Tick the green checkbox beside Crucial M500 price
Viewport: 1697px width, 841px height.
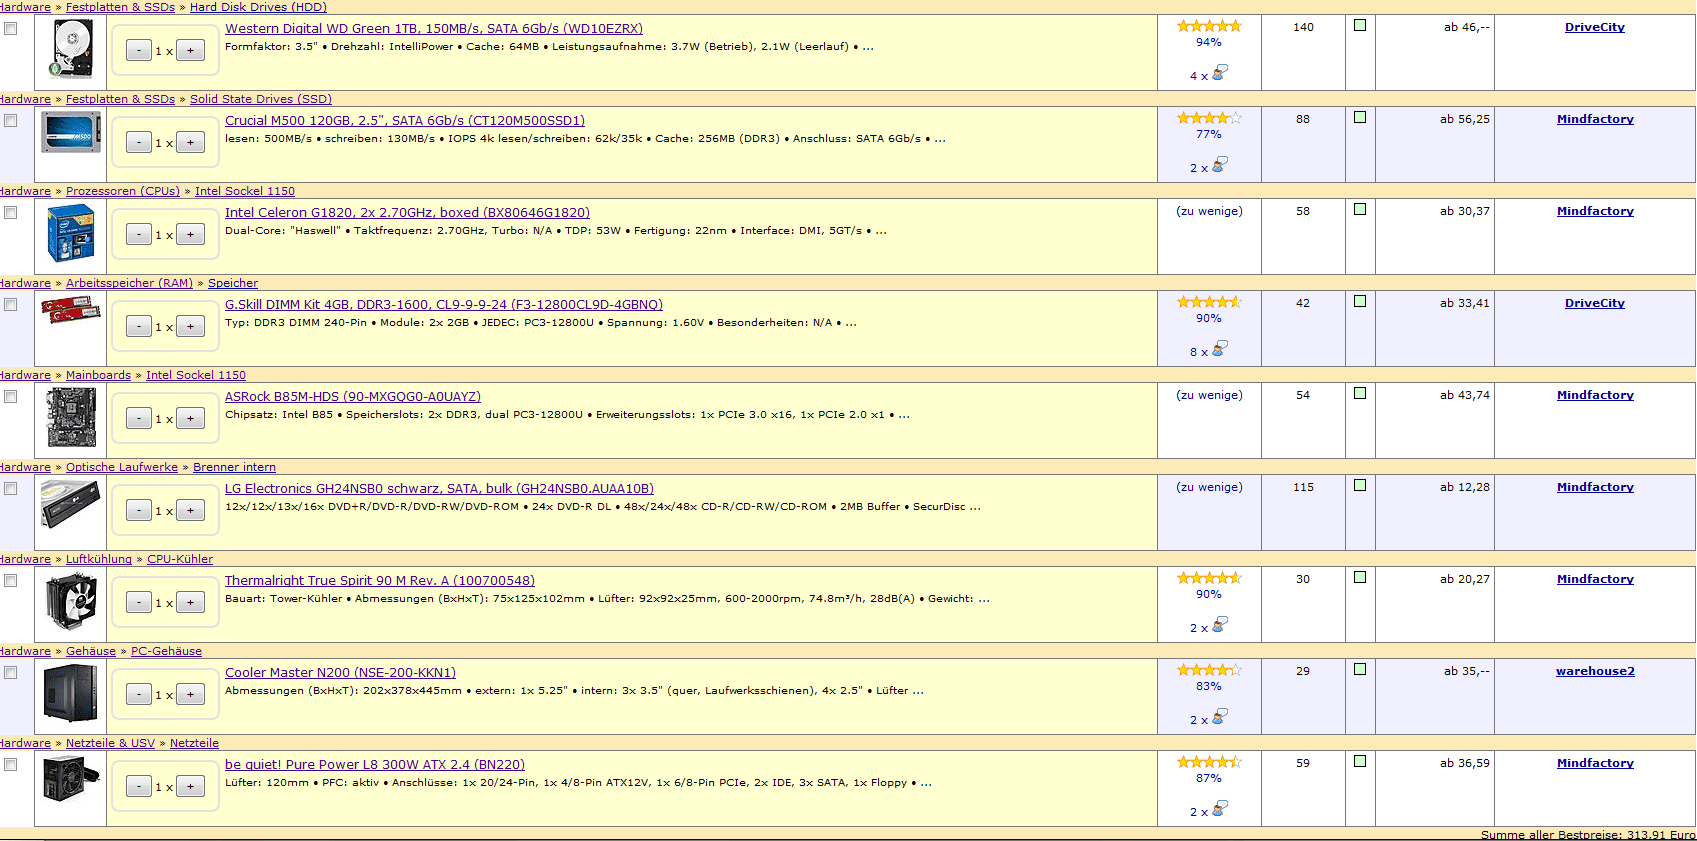(x=1360, y=117)
